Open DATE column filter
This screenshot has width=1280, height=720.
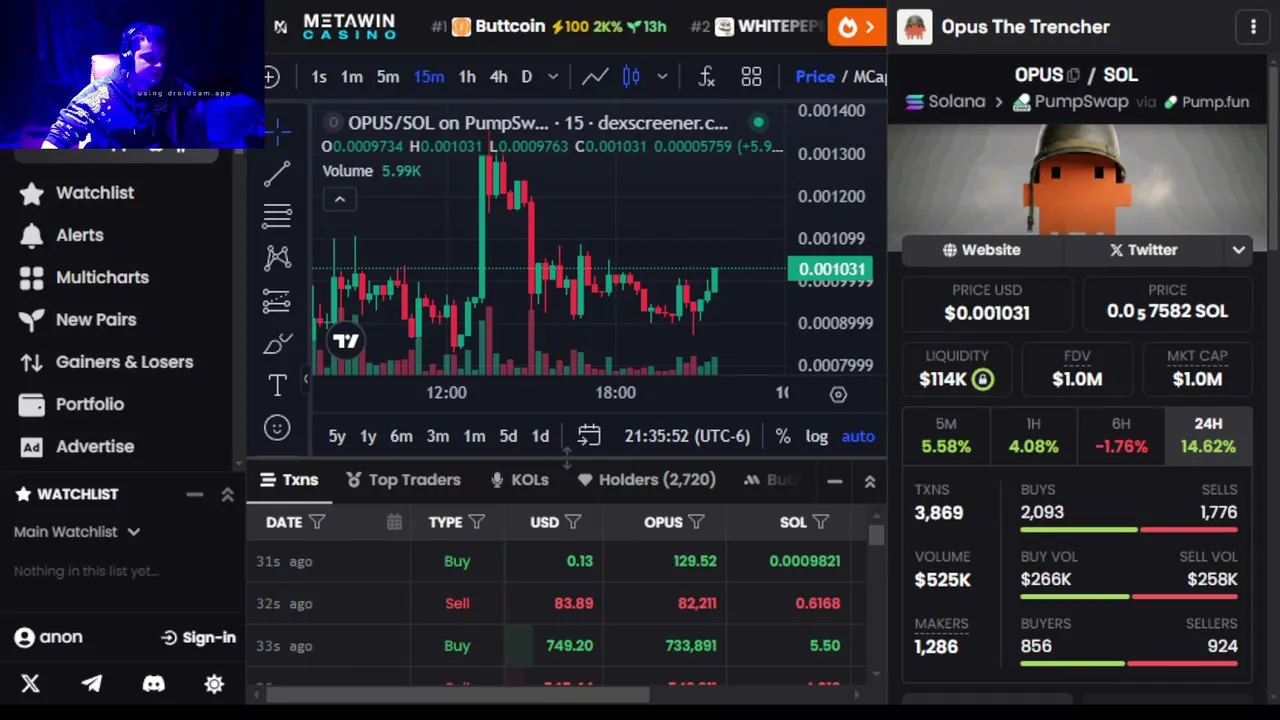[317, 522]
